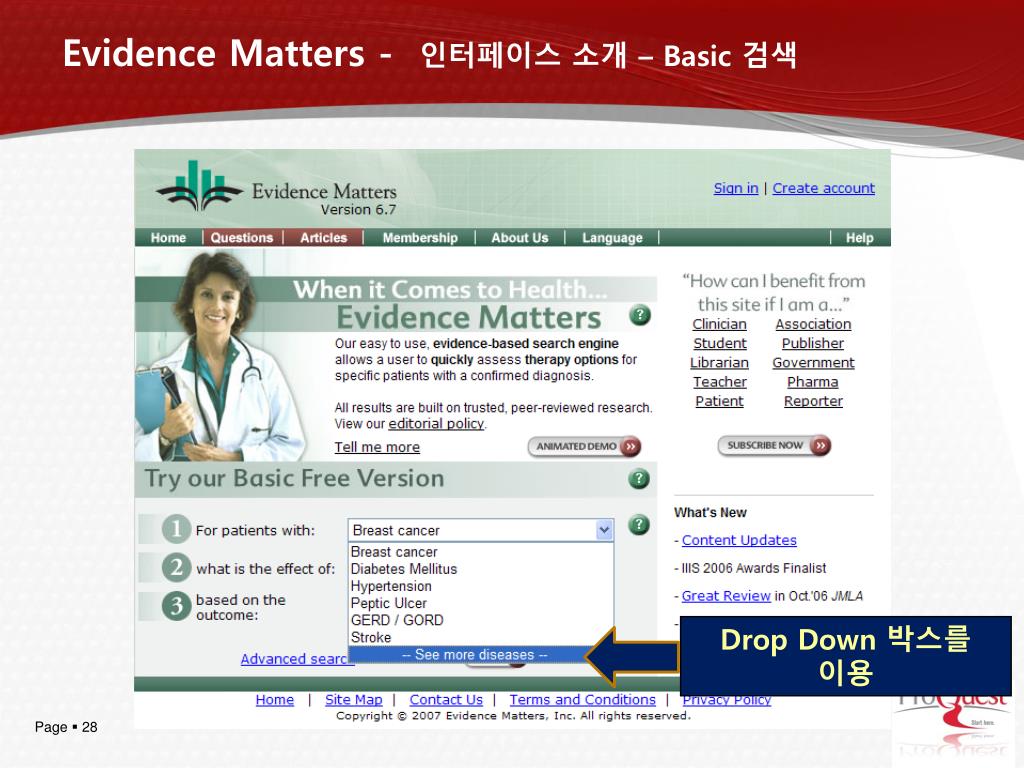Click the doctor photo banner

[220, 356]
